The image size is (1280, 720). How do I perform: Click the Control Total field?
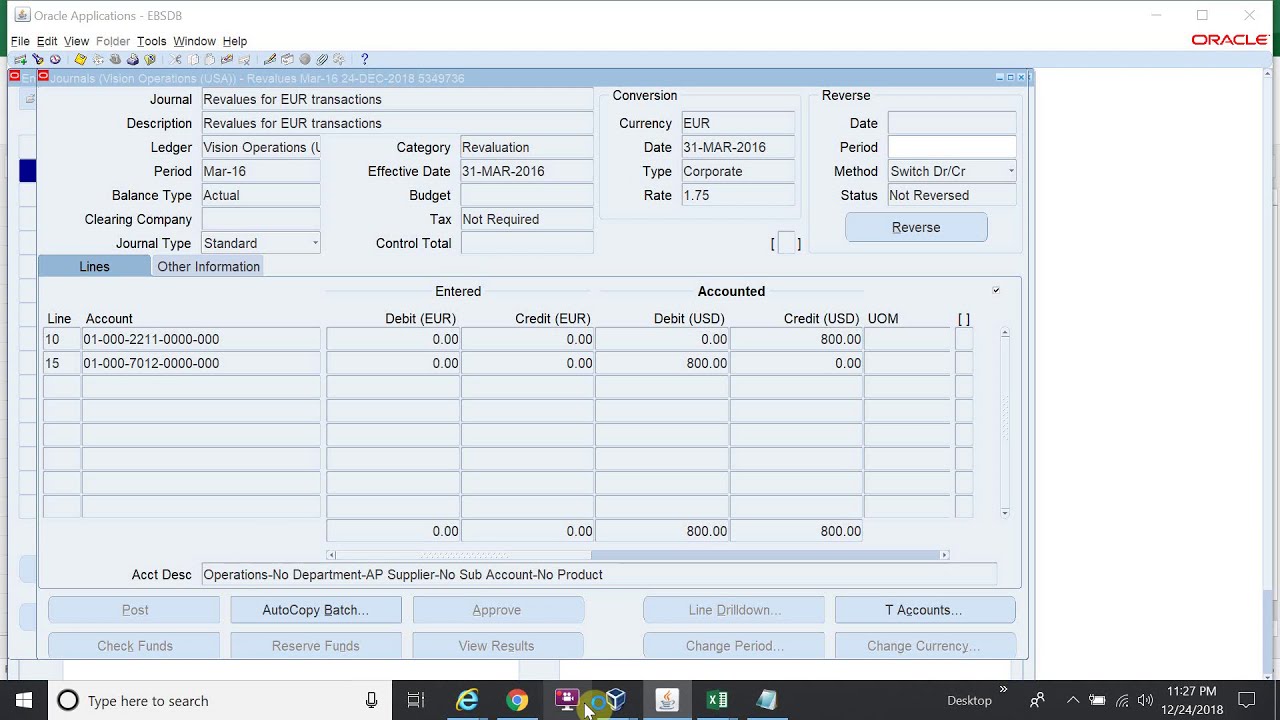tap(527, 243)
